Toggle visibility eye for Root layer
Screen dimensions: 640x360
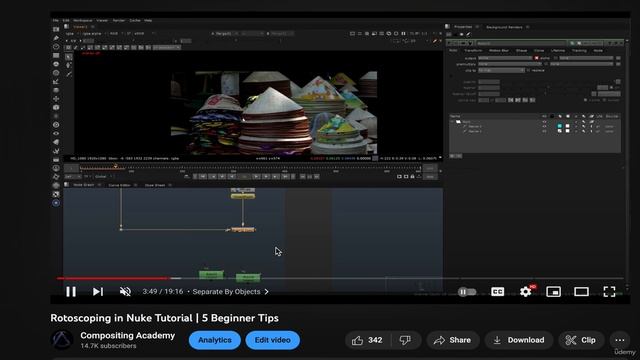point(544,122)
